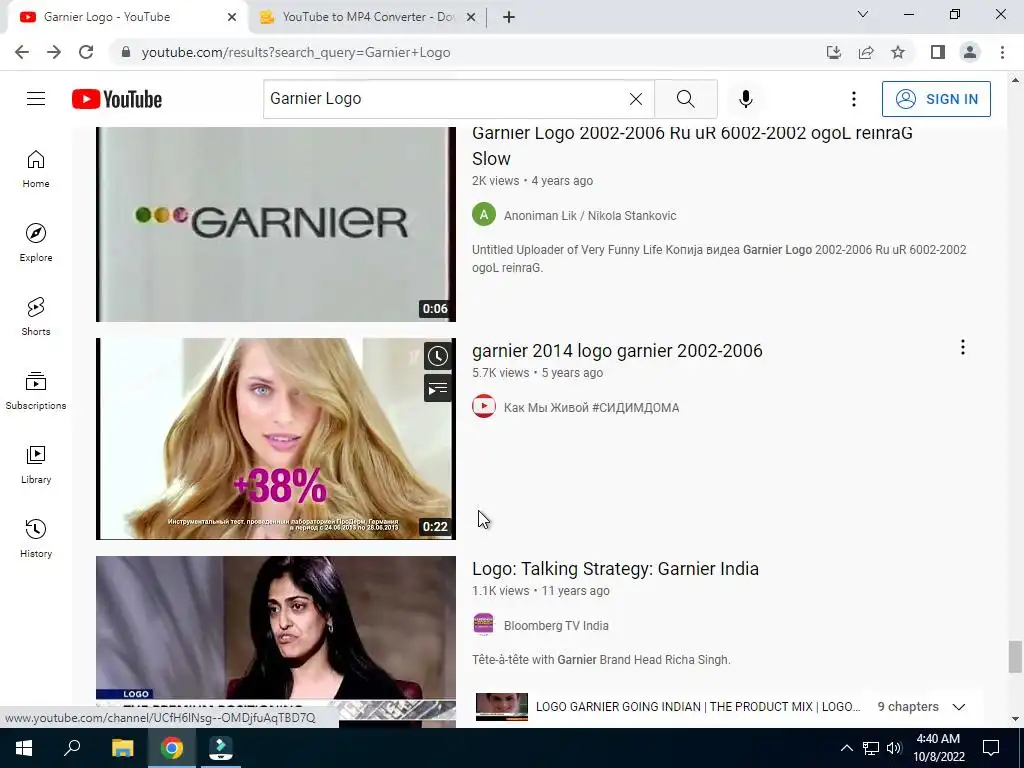Play the GARNIER logo video thumbnail
The image size is (1024, 768).
(x=276, y=224)
